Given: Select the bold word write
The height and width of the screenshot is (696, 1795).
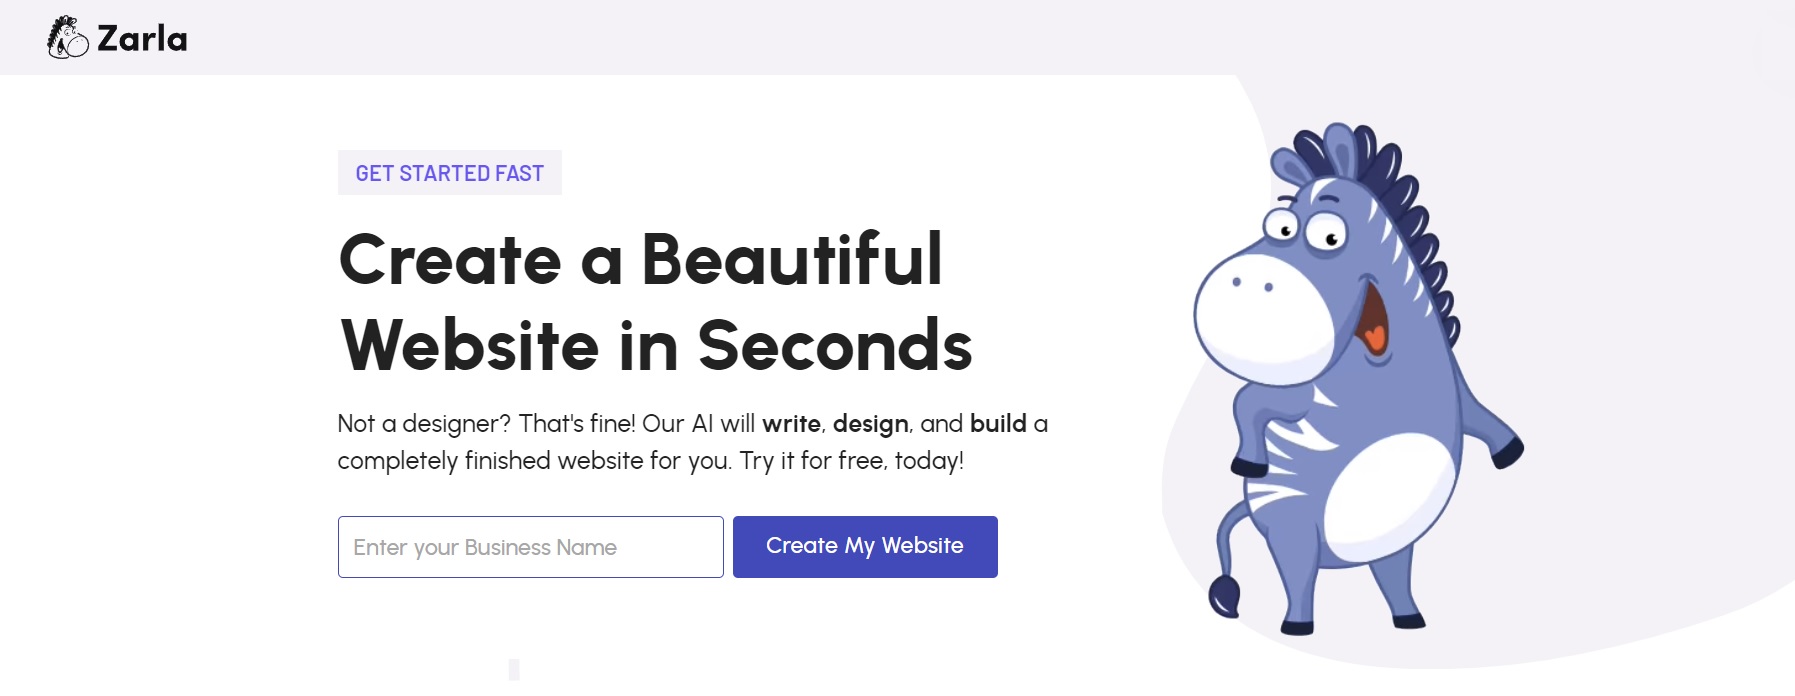Looking at the screenshot, I should tap(791, 424).
